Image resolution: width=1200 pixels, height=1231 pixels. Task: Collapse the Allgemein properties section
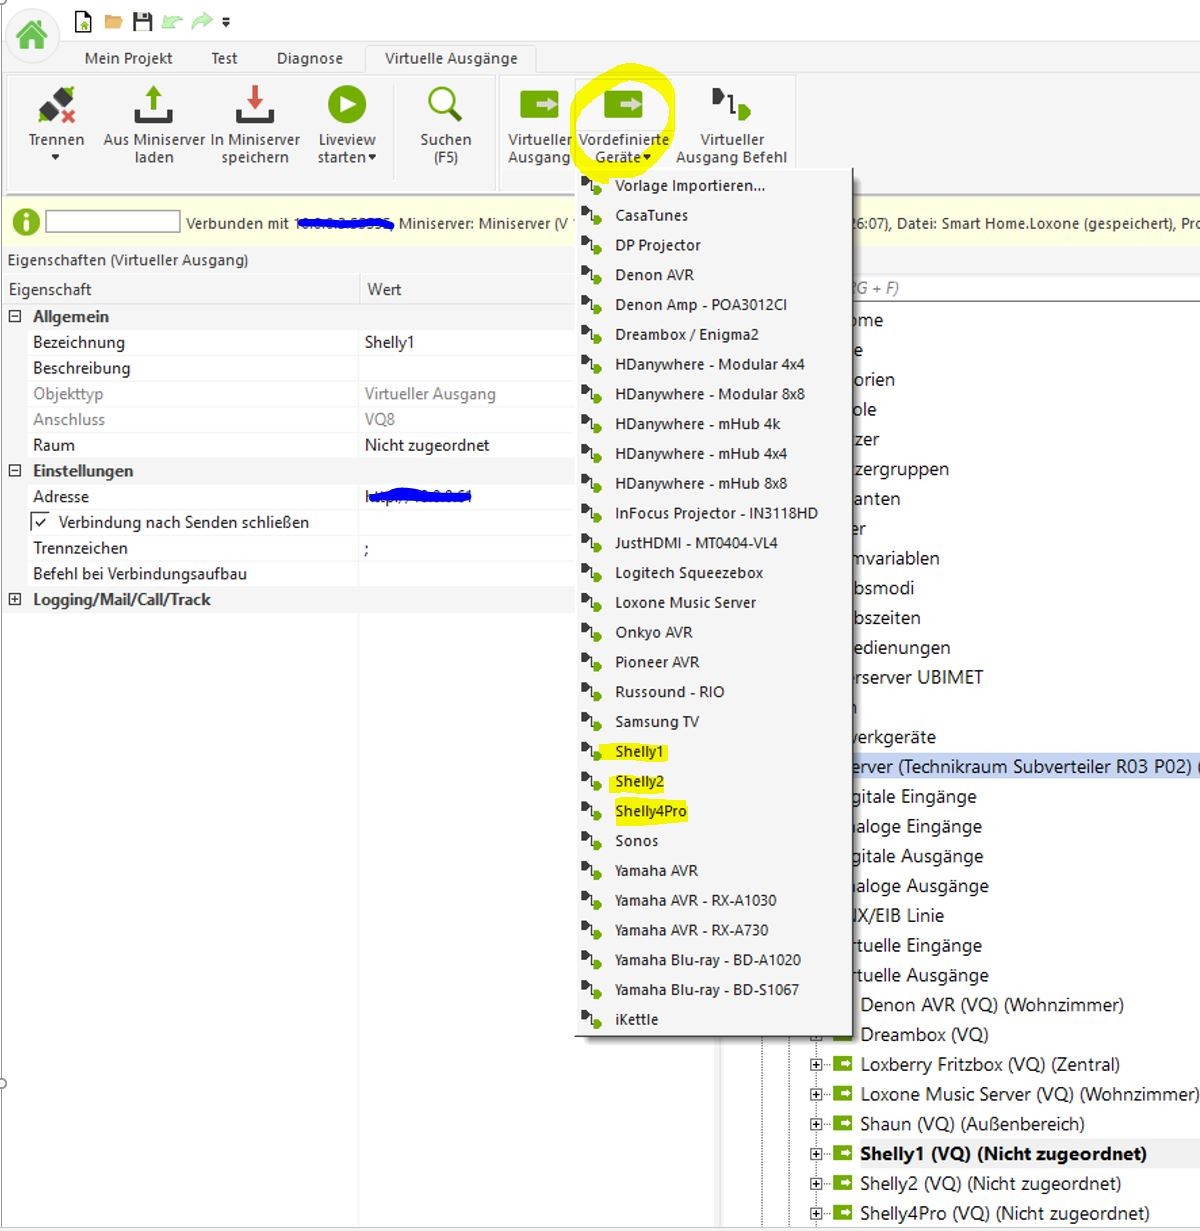click(x=15, y=317)
